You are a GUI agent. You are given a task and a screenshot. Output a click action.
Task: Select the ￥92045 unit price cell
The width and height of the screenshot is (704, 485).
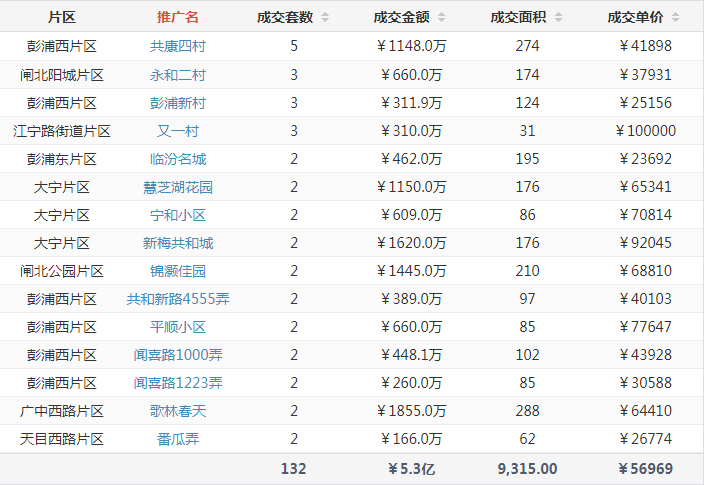coord(646,243)
